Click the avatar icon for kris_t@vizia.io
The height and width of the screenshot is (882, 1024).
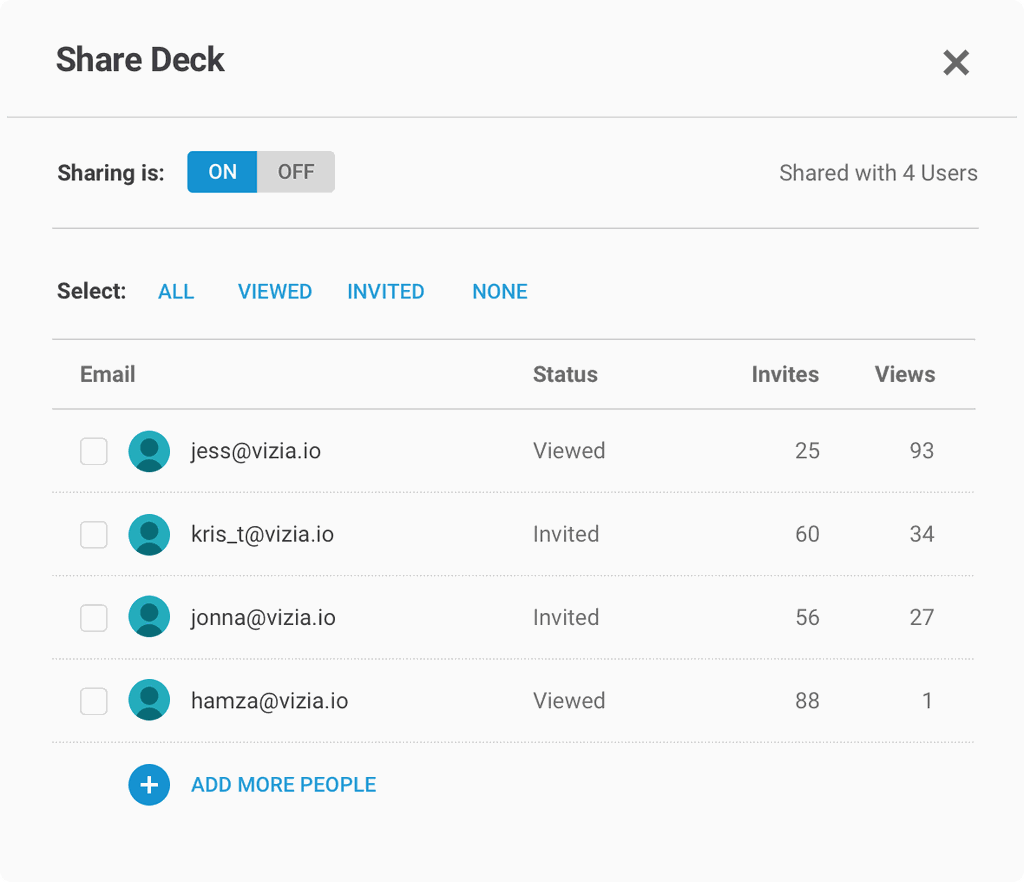pos(149,535)
